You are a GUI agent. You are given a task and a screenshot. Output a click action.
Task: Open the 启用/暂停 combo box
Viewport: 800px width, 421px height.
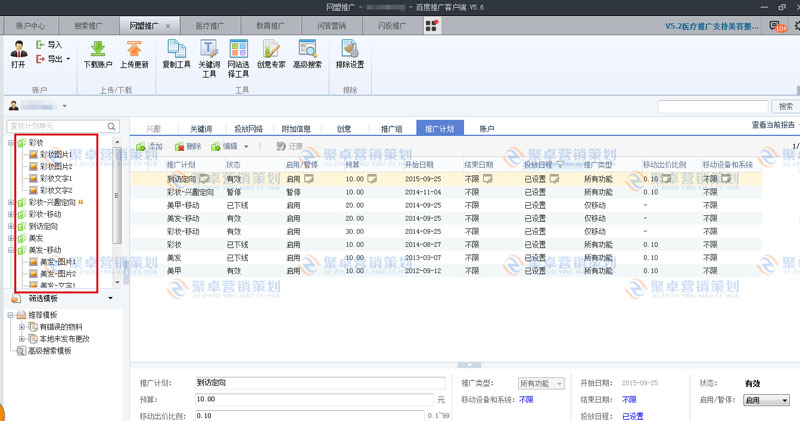(766, 400)
